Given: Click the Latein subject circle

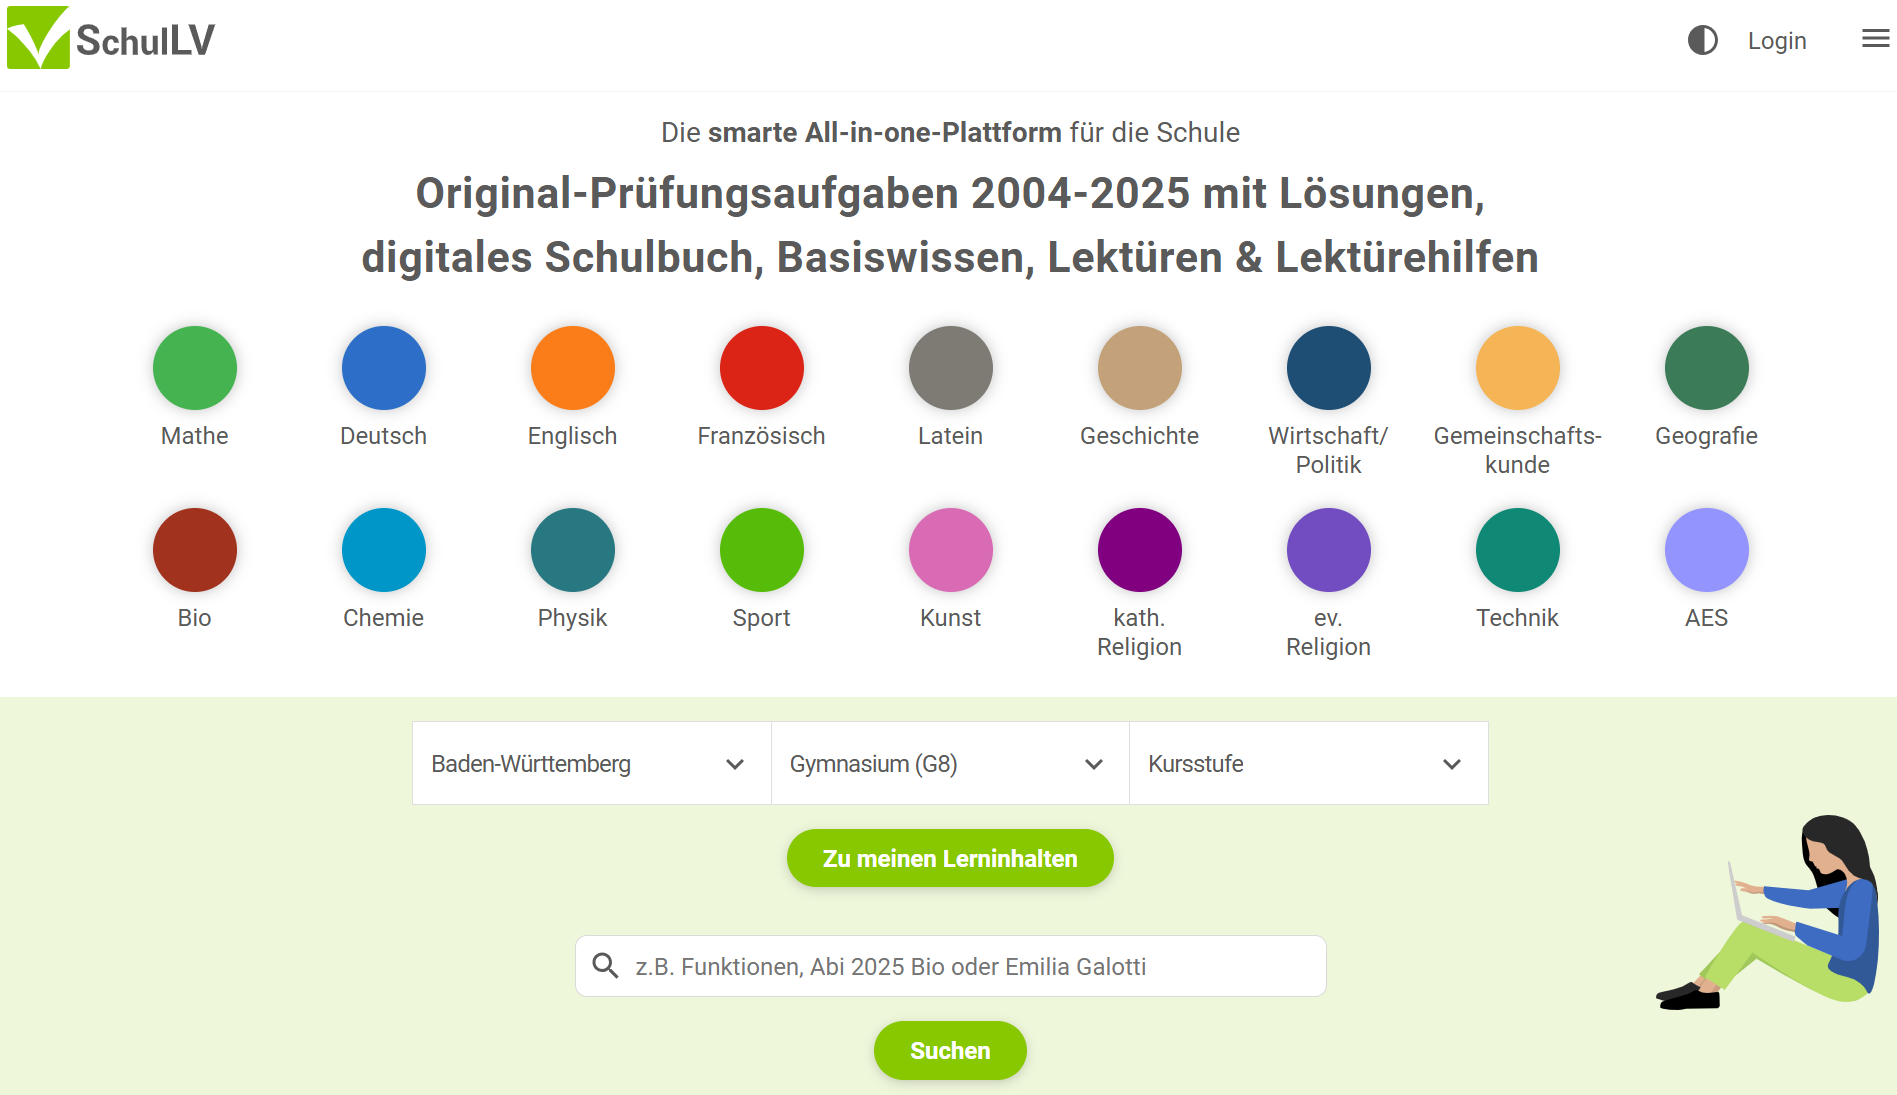Looking at the screenshot, I should pos(950,367).
